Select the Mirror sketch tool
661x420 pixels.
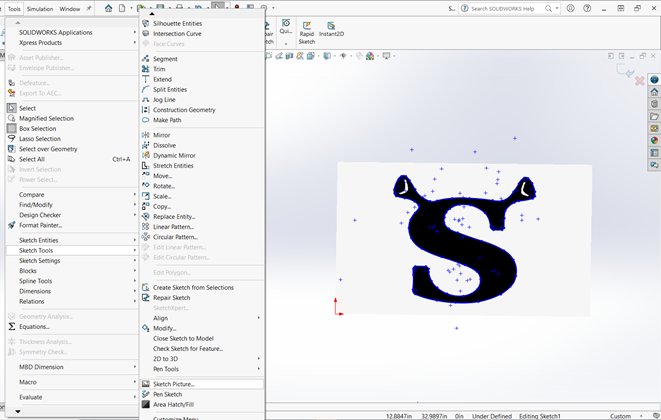click(x=202, y=135)
